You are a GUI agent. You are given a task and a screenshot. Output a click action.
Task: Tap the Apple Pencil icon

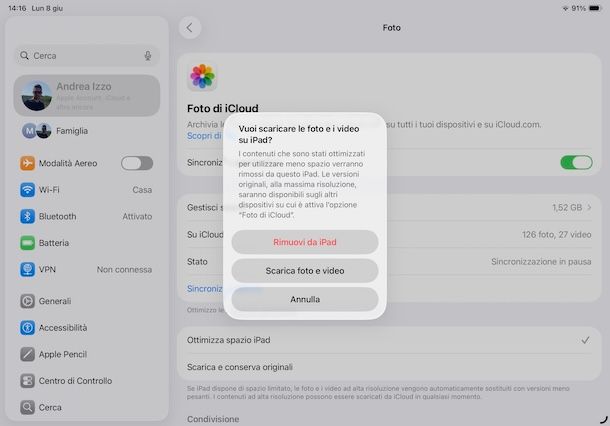[27, 354]
